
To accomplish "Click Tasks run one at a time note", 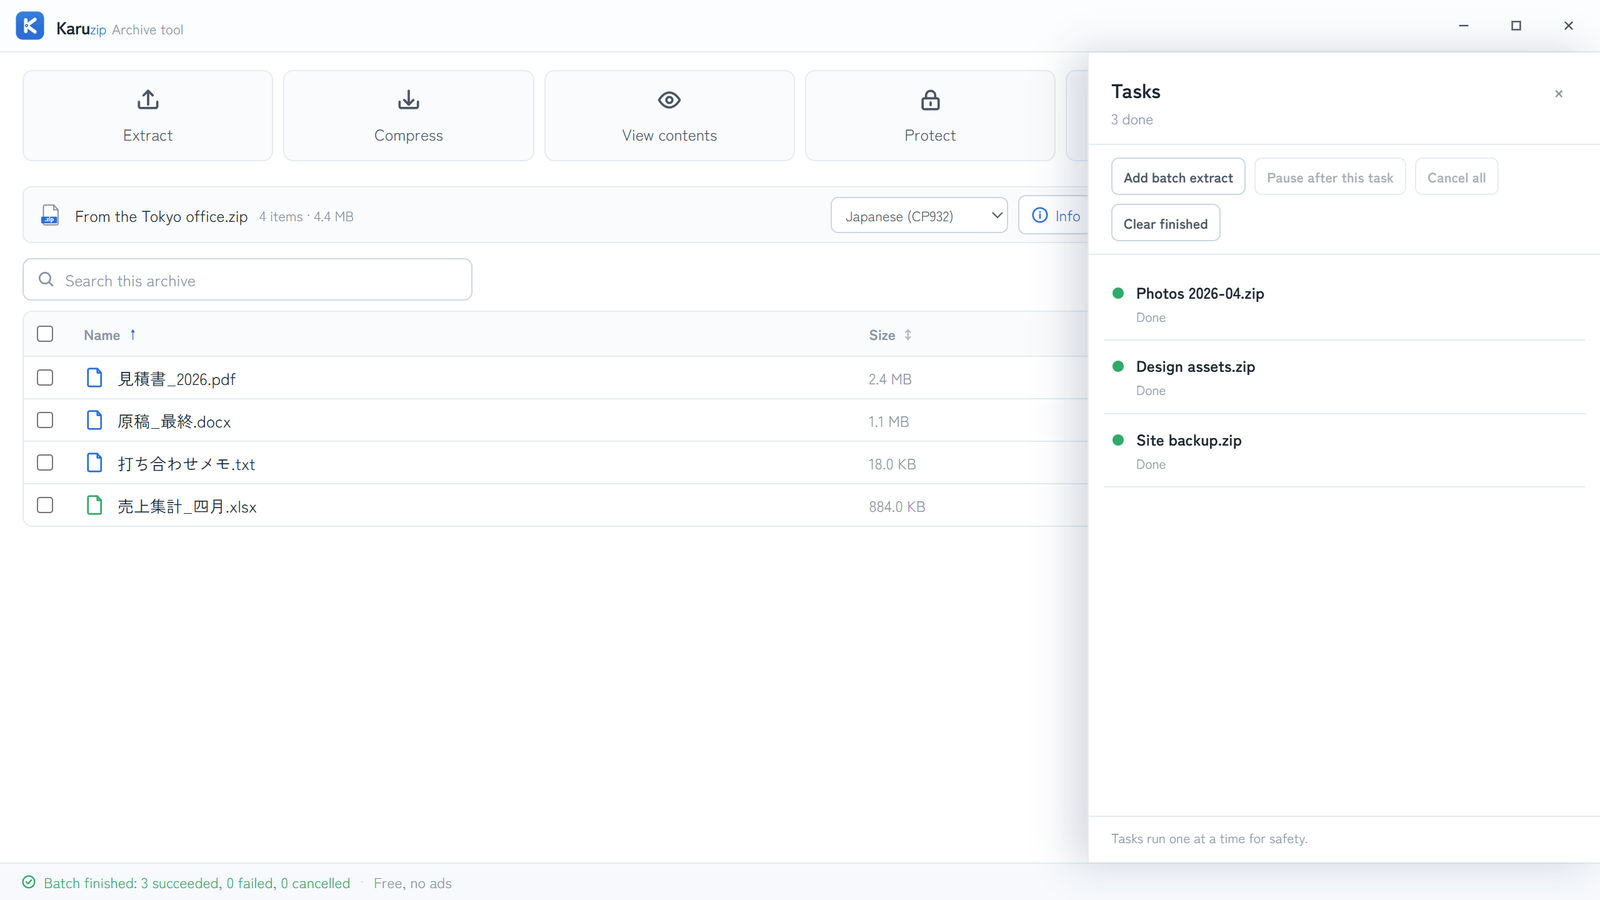I will pos(1209,839).
